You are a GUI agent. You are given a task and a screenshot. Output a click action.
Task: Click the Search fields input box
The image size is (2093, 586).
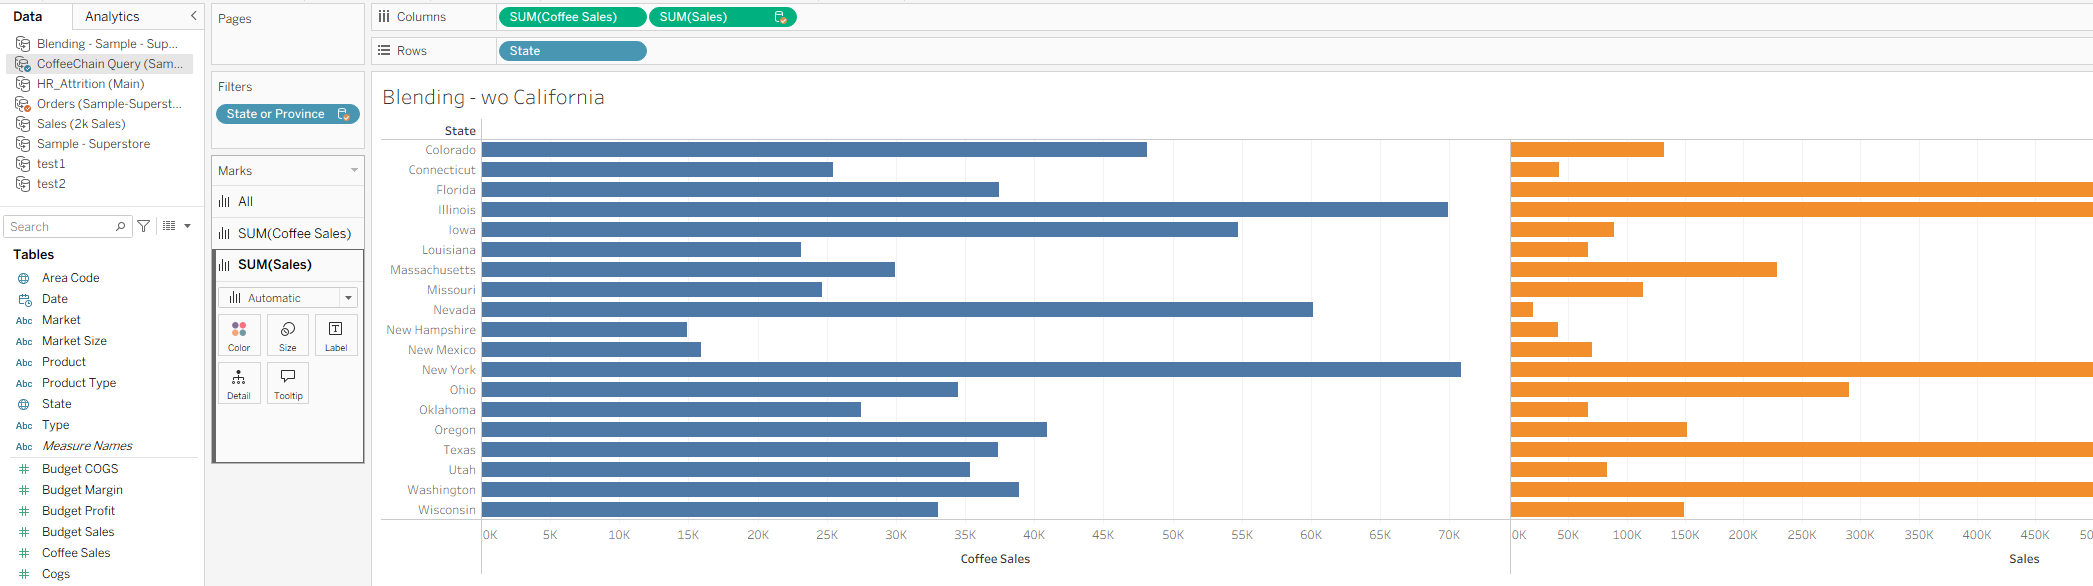(60, 227)
